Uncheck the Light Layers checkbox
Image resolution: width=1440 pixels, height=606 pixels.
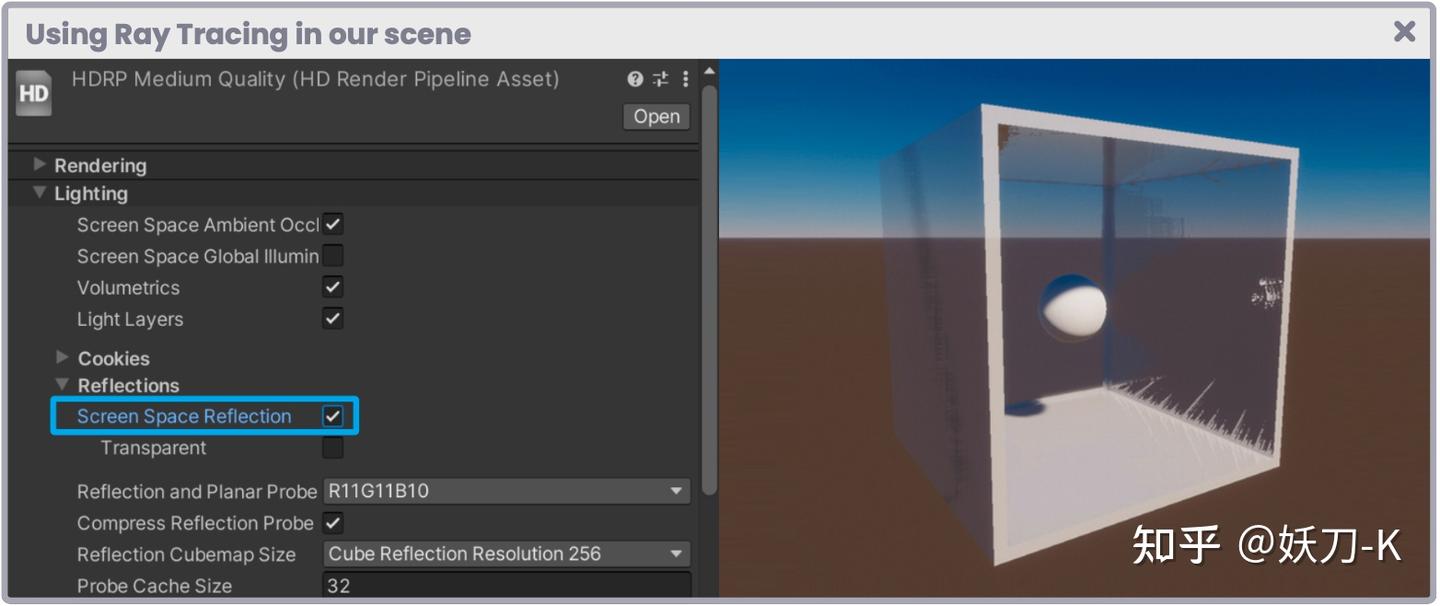333,318
